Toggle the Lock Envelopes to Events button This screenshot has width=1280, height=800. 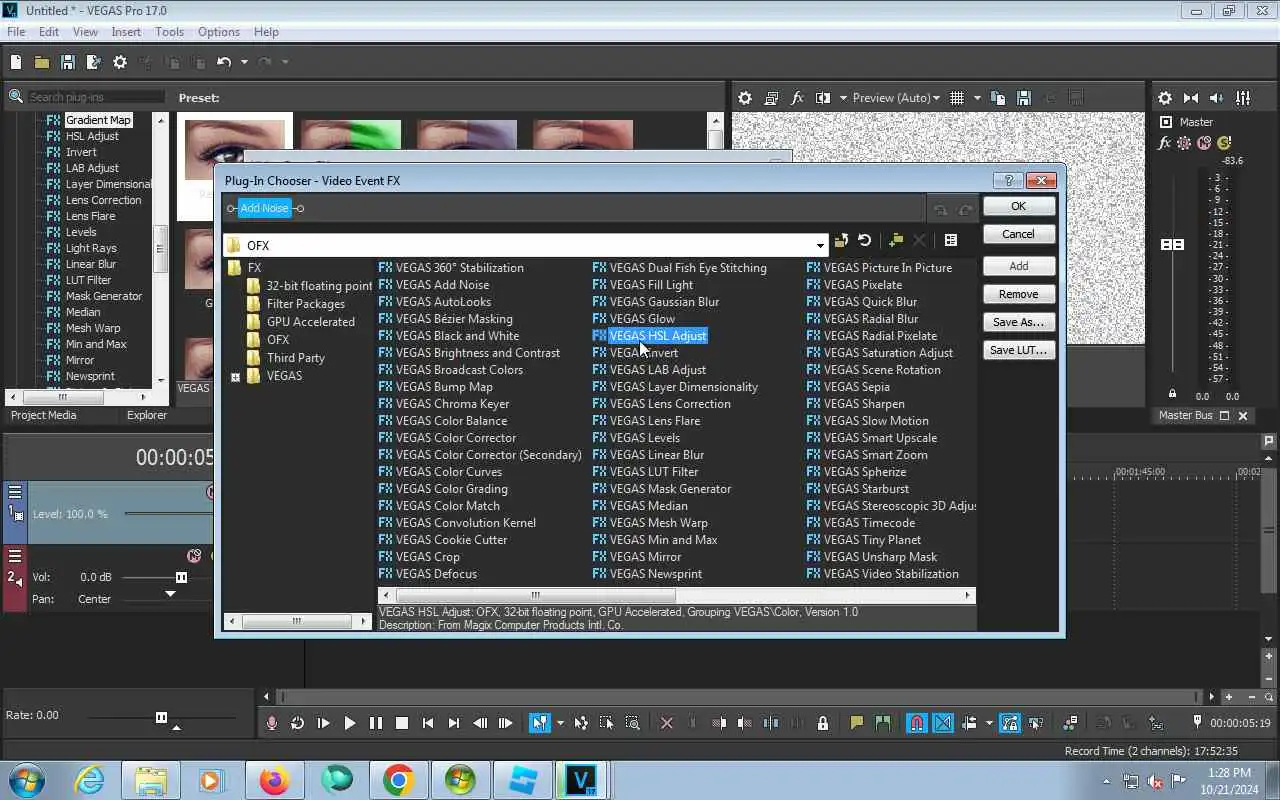[x=1010, y=723]
